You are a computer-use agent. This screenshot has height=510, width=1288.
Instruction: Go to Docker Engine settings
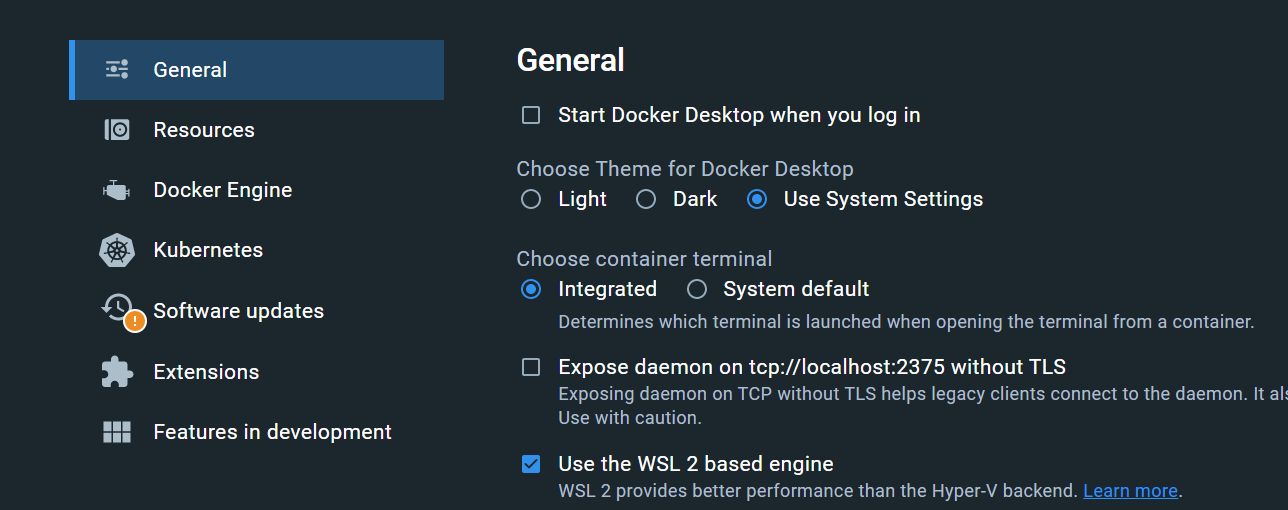(257, 190)
